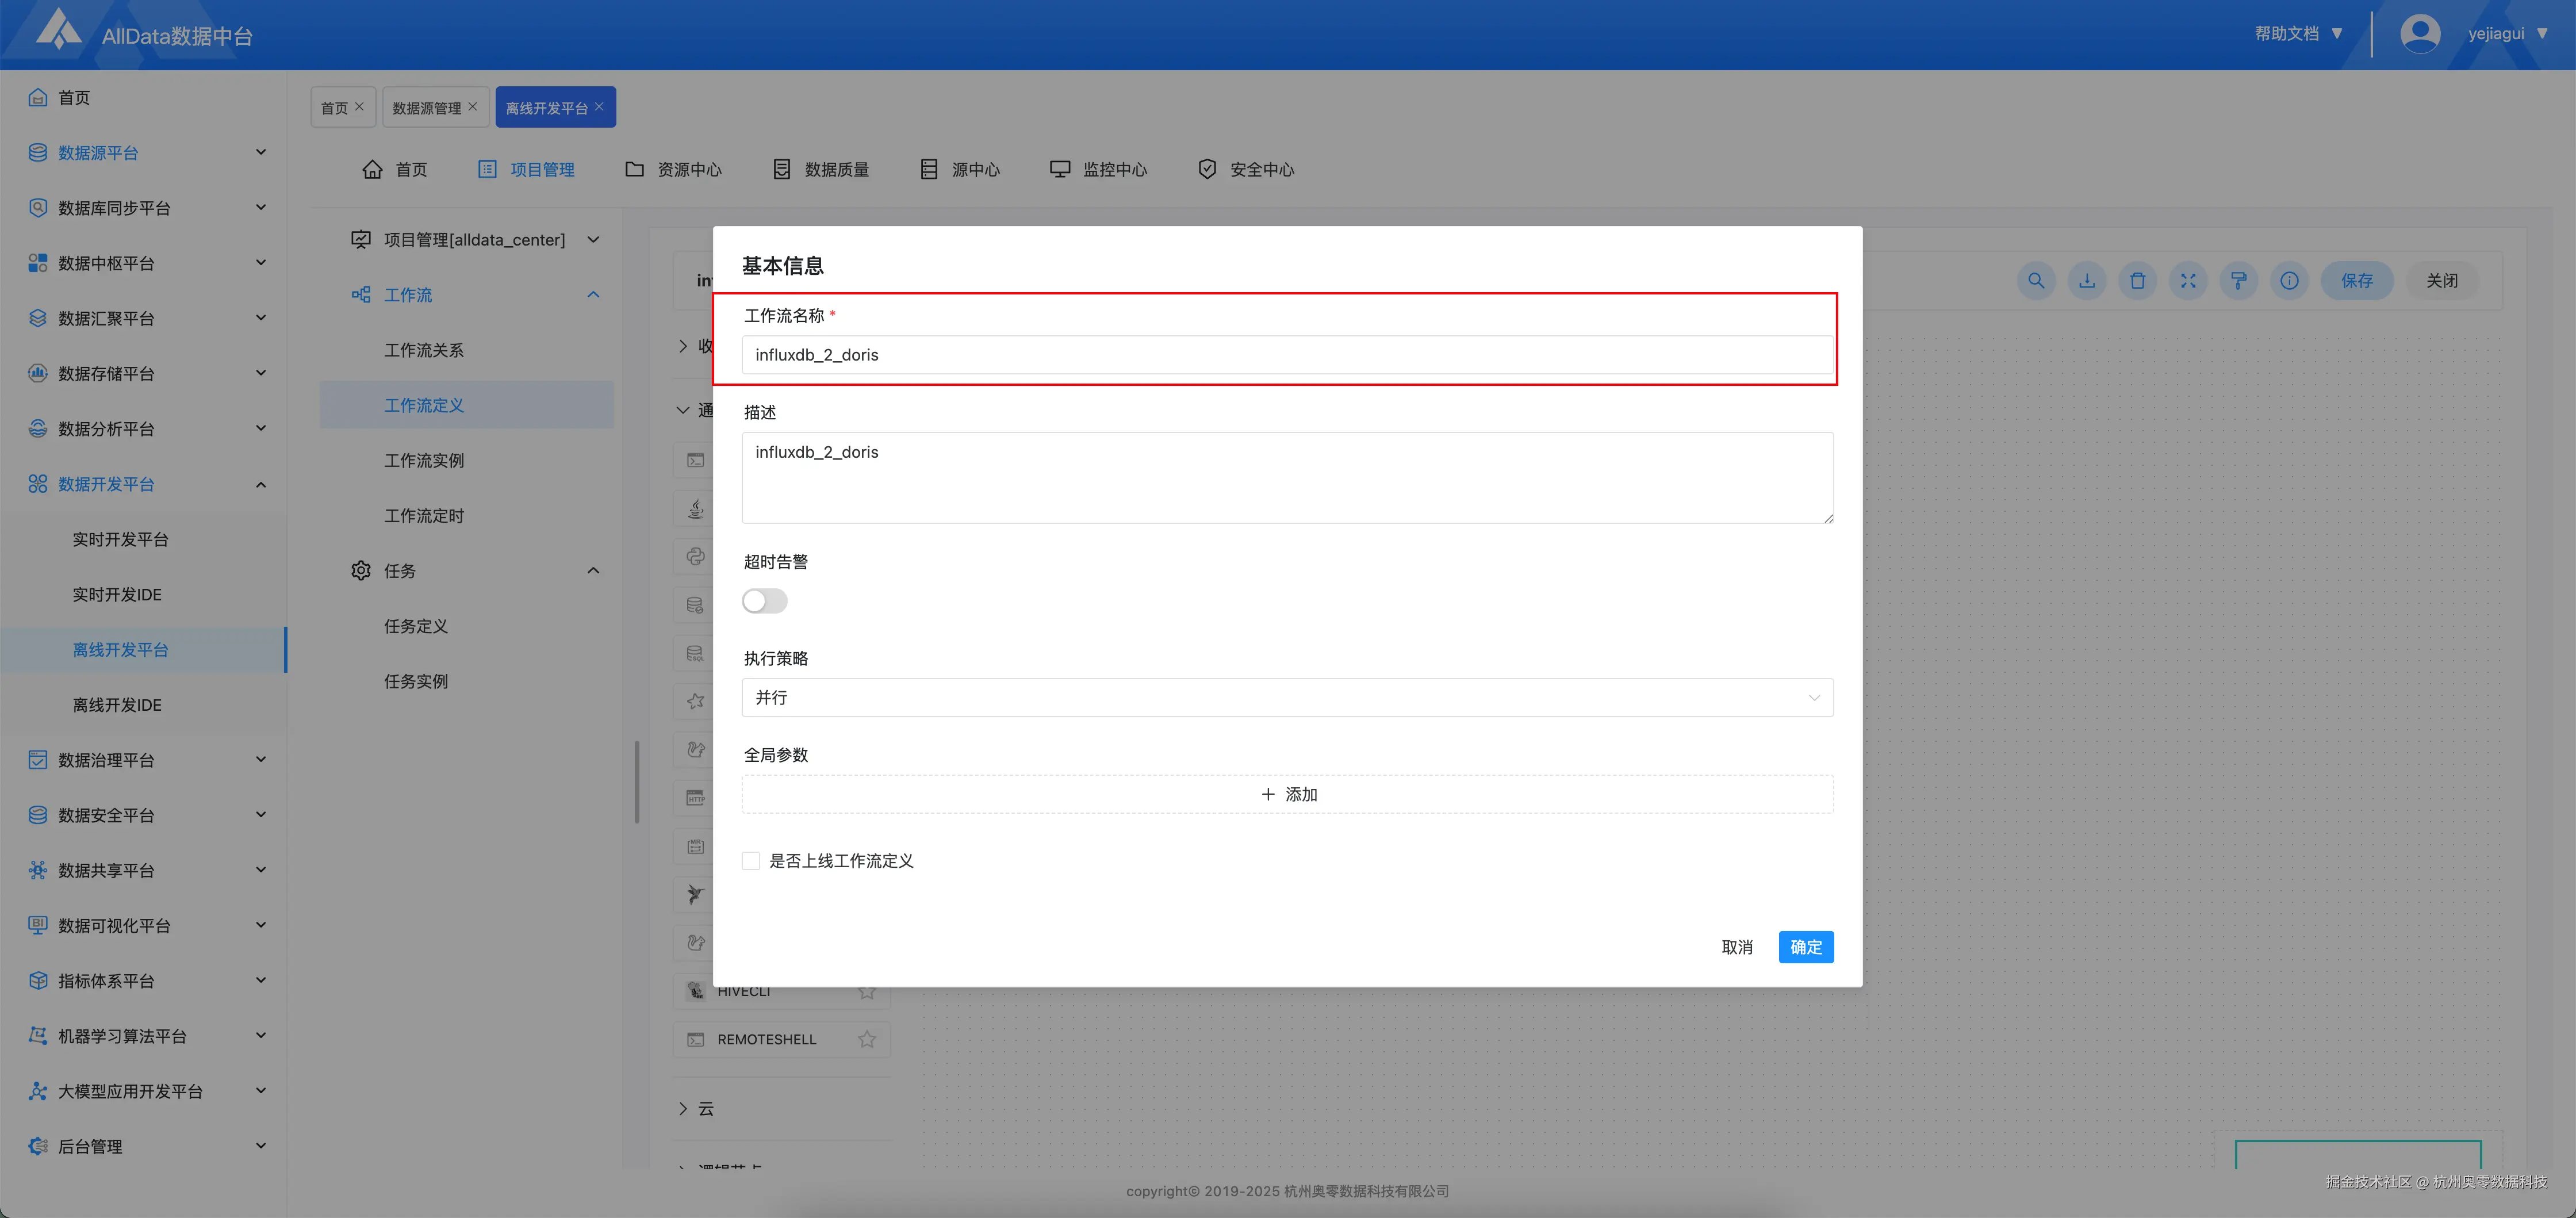
Task: Open the canvas search tool on the workflow toolbar
Action: (2036, 281)
